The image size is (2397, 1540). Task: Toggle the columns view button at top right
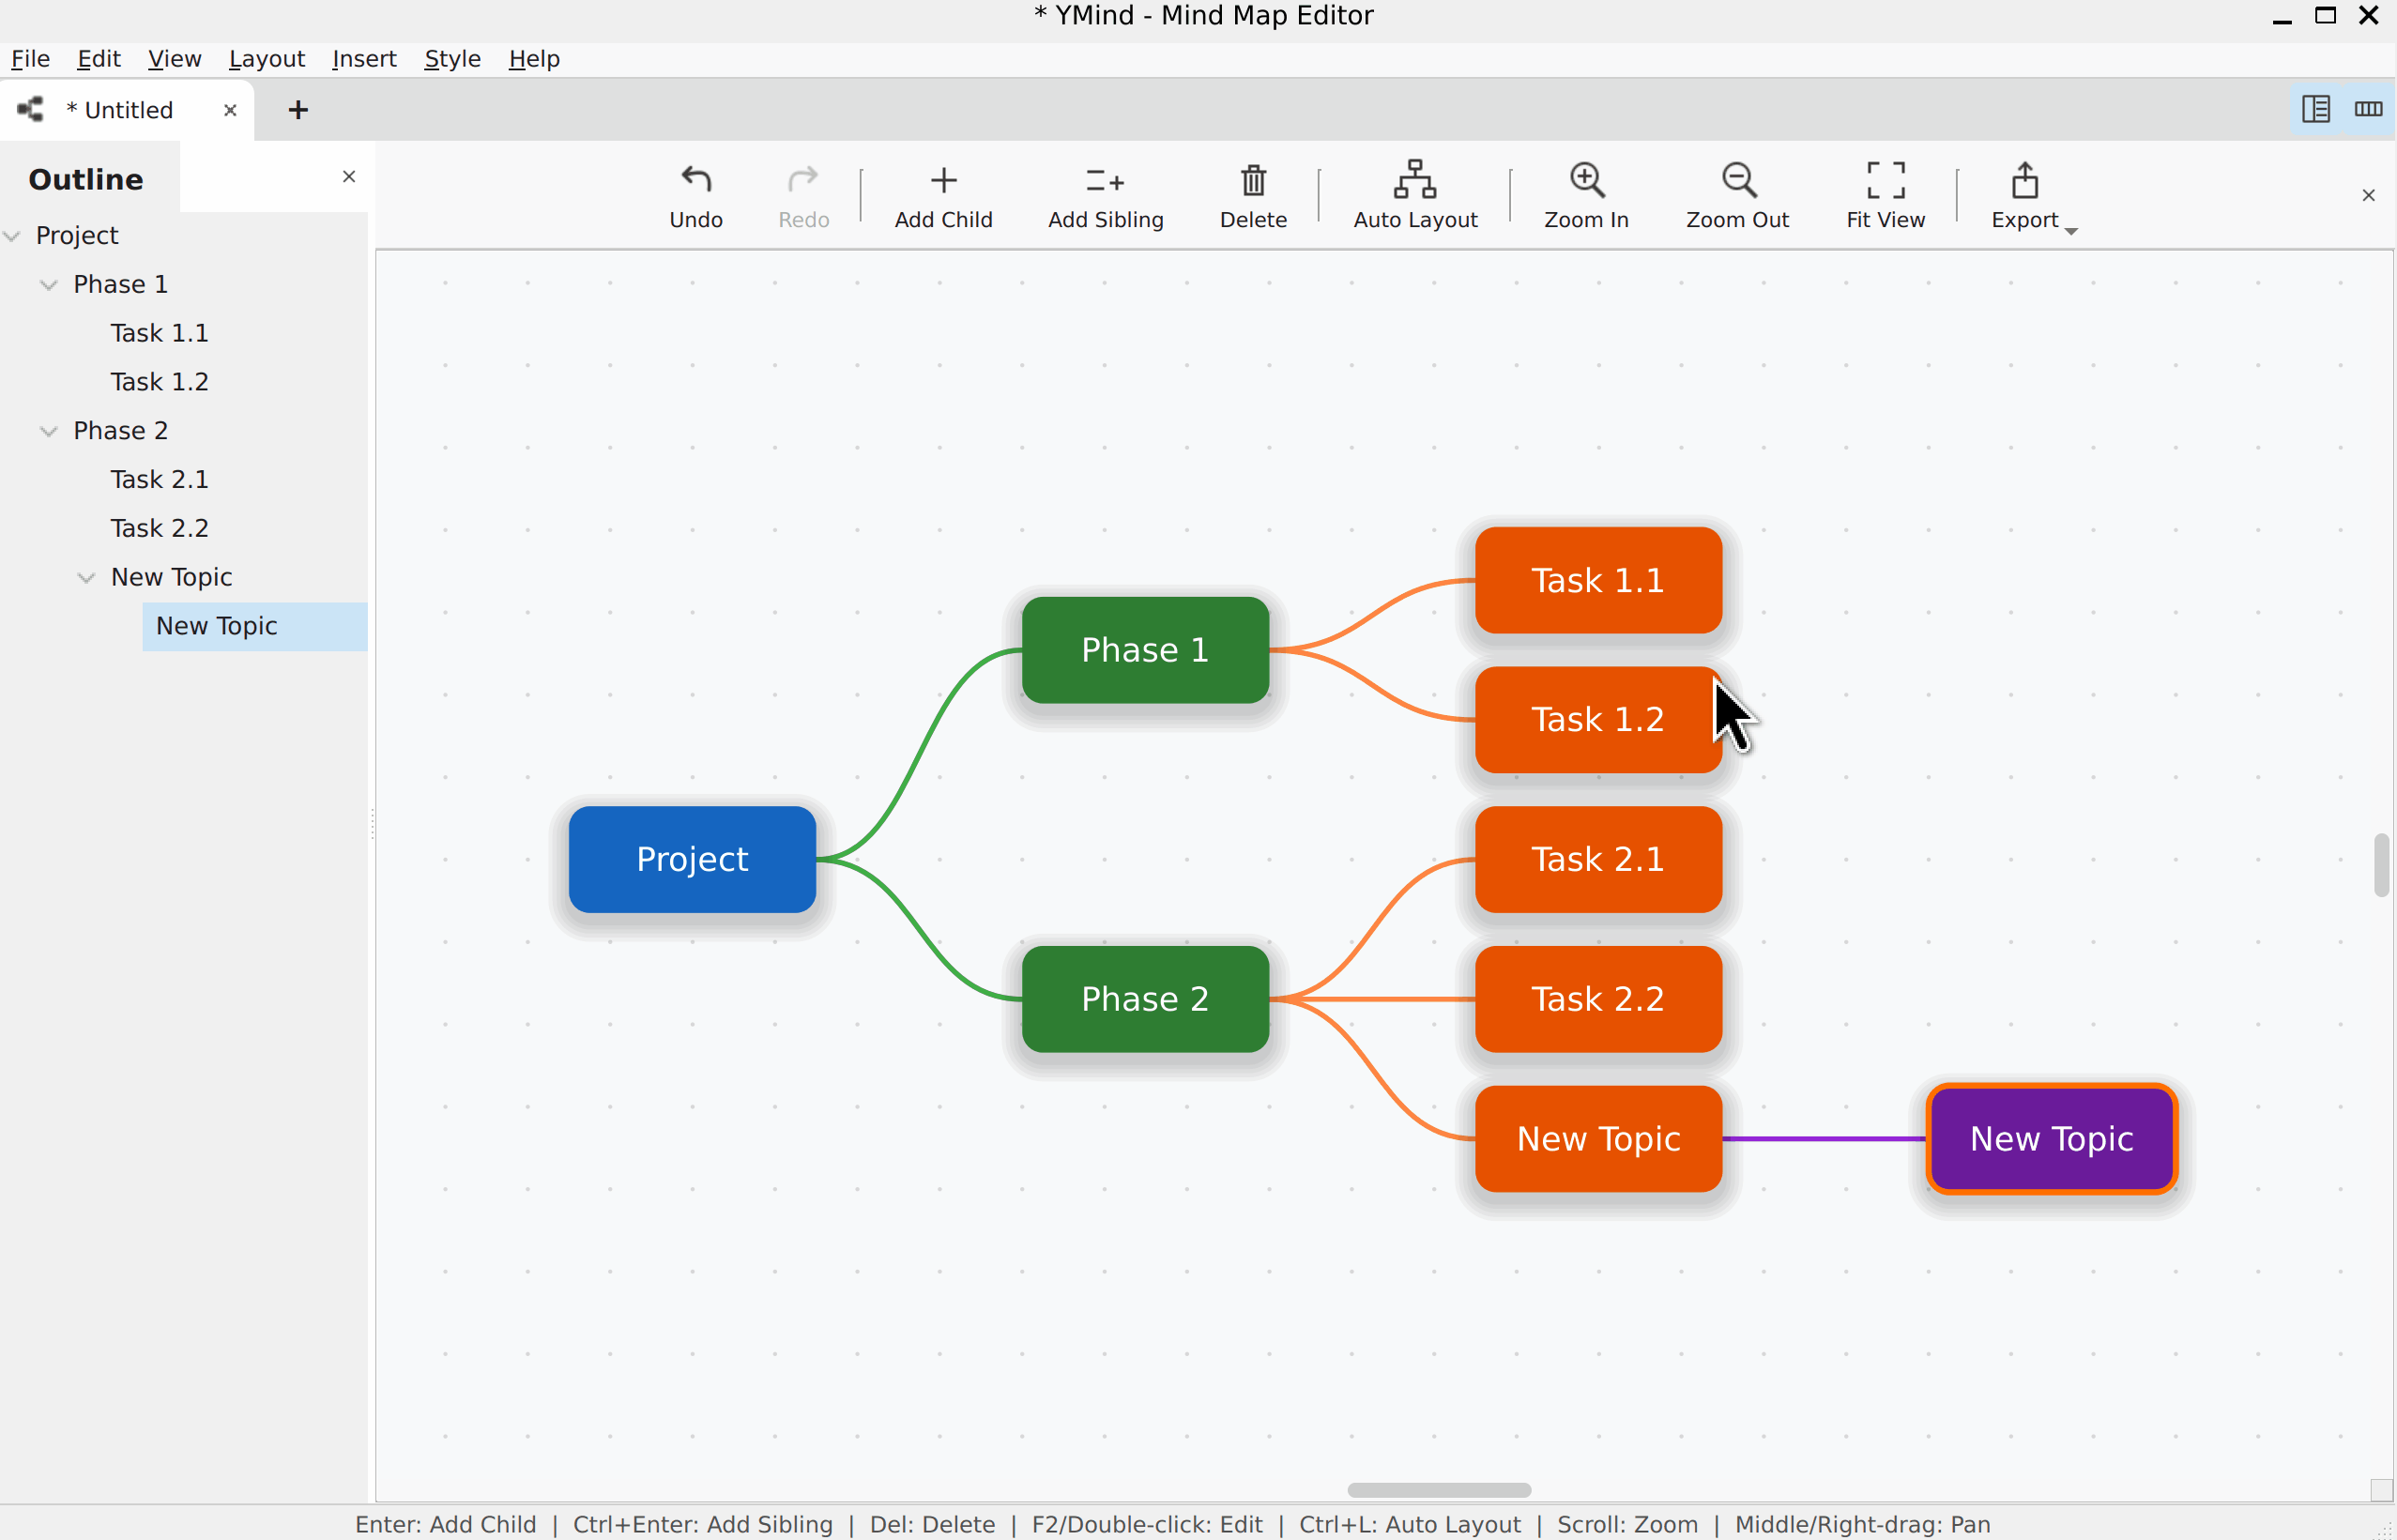(2368, 109)
